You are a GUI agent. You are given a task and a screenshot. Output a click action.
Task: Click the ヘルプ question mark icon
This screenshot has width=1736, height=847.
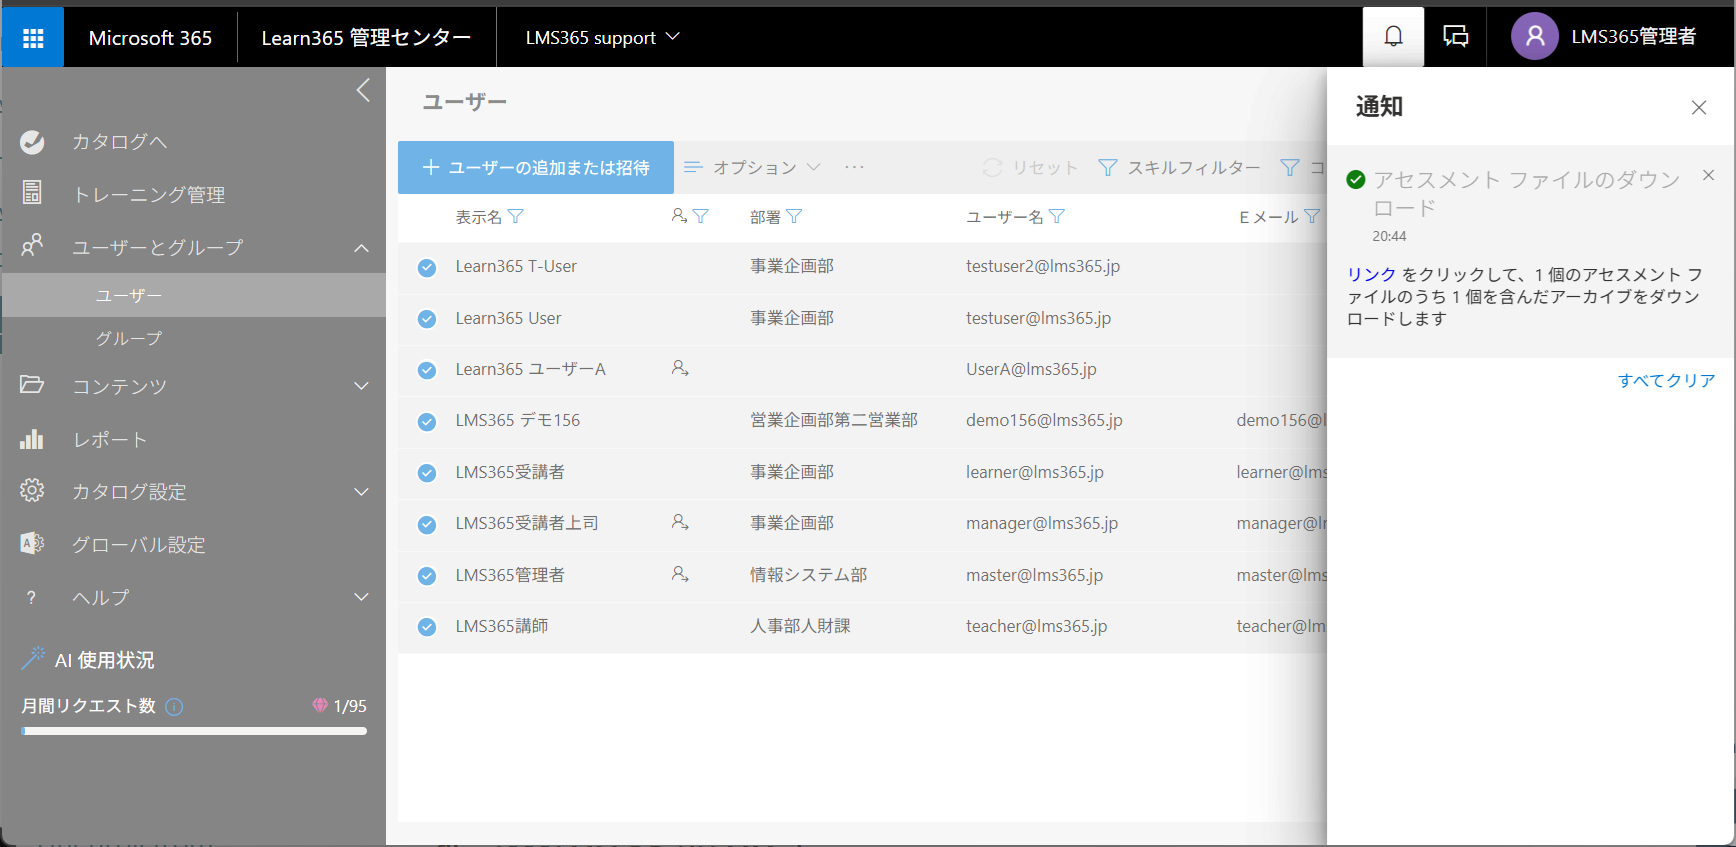[32, 597]
